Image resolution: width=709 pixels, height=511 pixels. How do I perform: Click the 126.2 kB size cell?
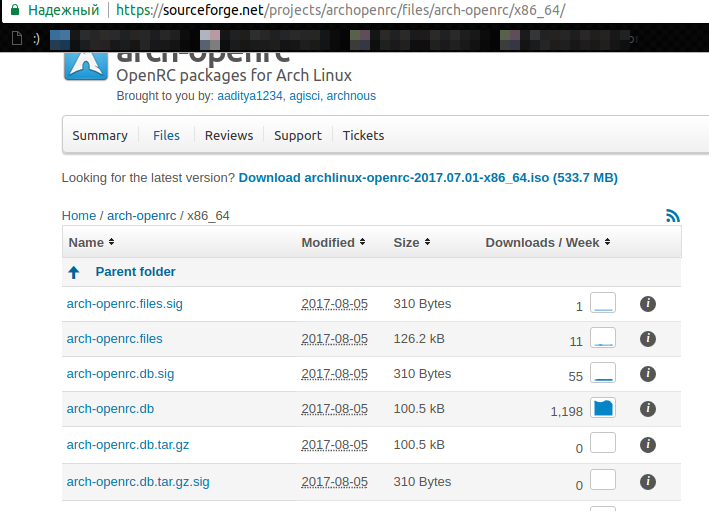pos(419,339)
